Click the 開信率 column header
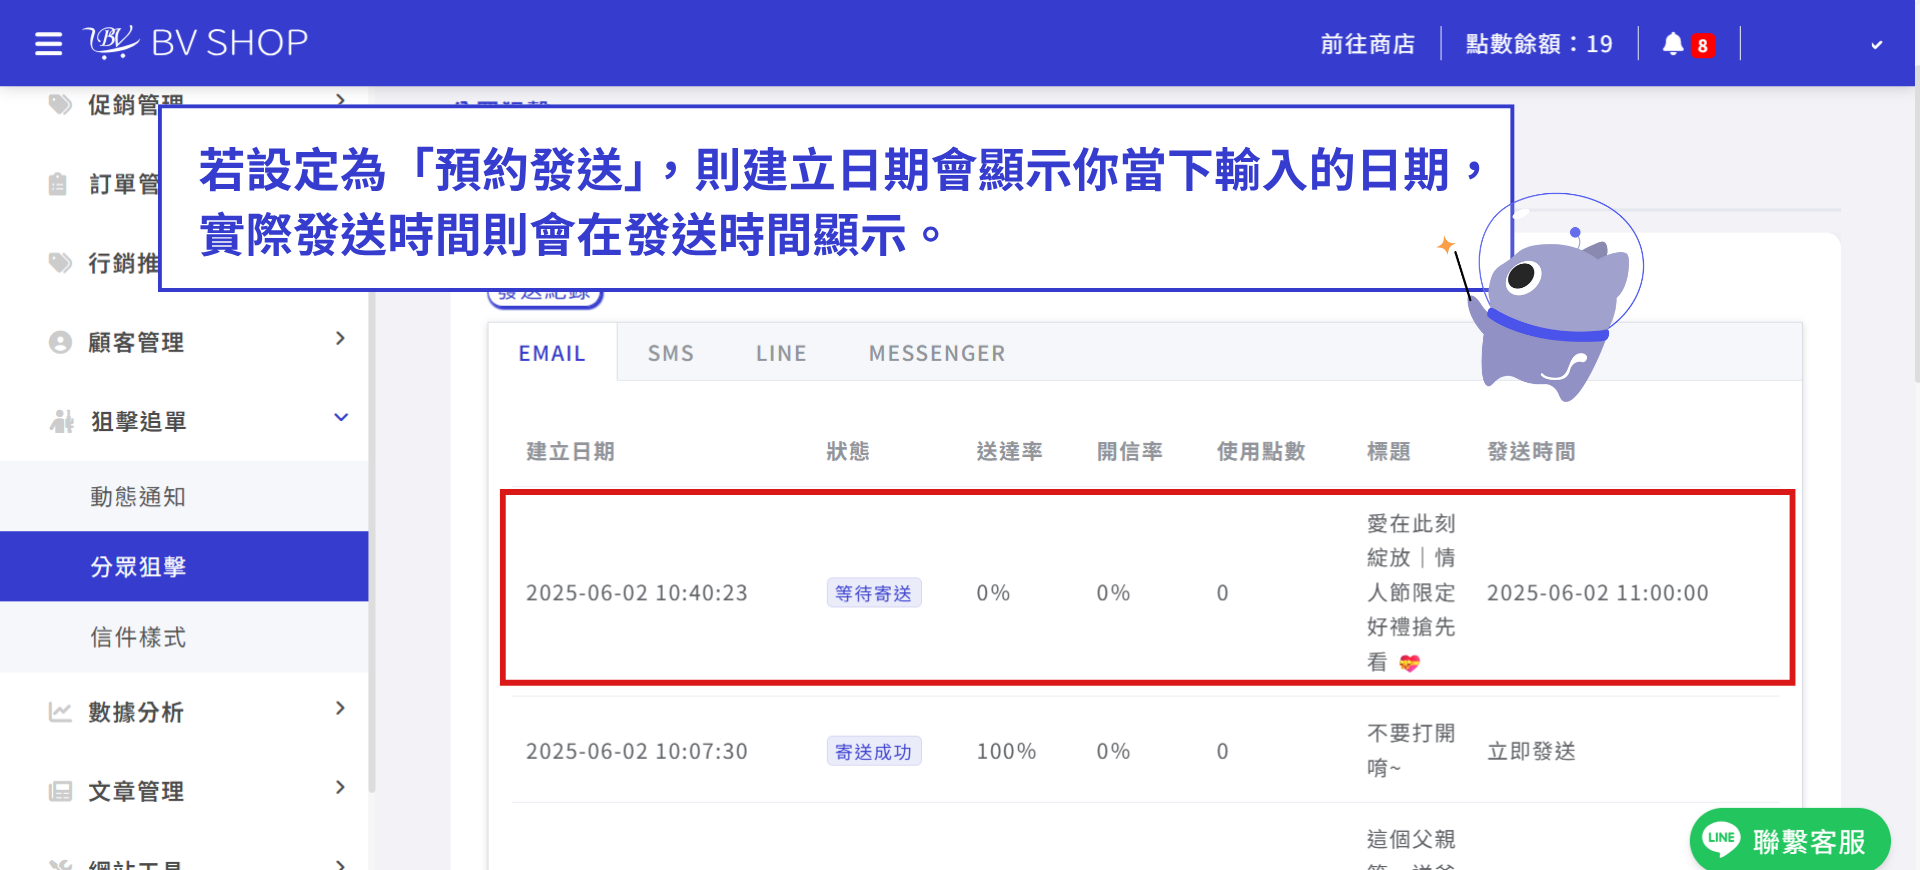Screen dimensions: 1920x870 click(1130, 452)
